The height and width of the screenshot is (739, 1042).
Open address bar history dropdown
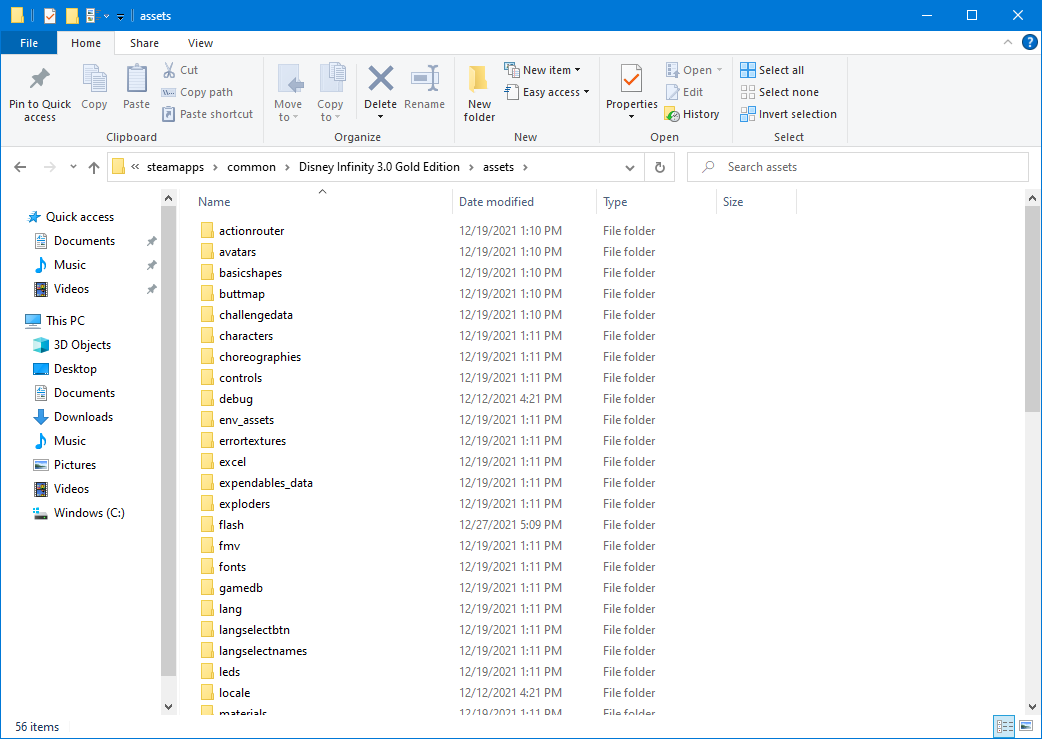[x=630, y=167]
